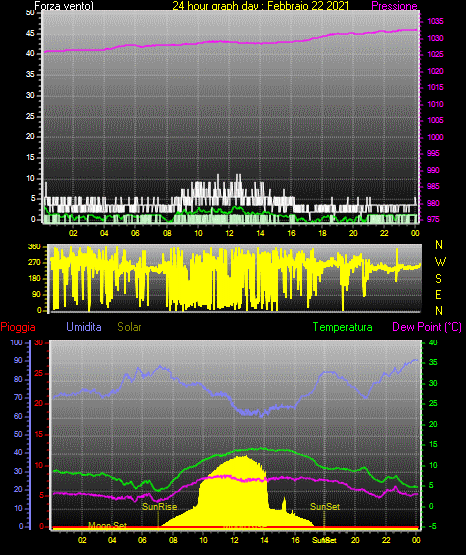Screen dimensions: 466x555
Task: Click green temperature axis value -5
Action: [433, 526]
